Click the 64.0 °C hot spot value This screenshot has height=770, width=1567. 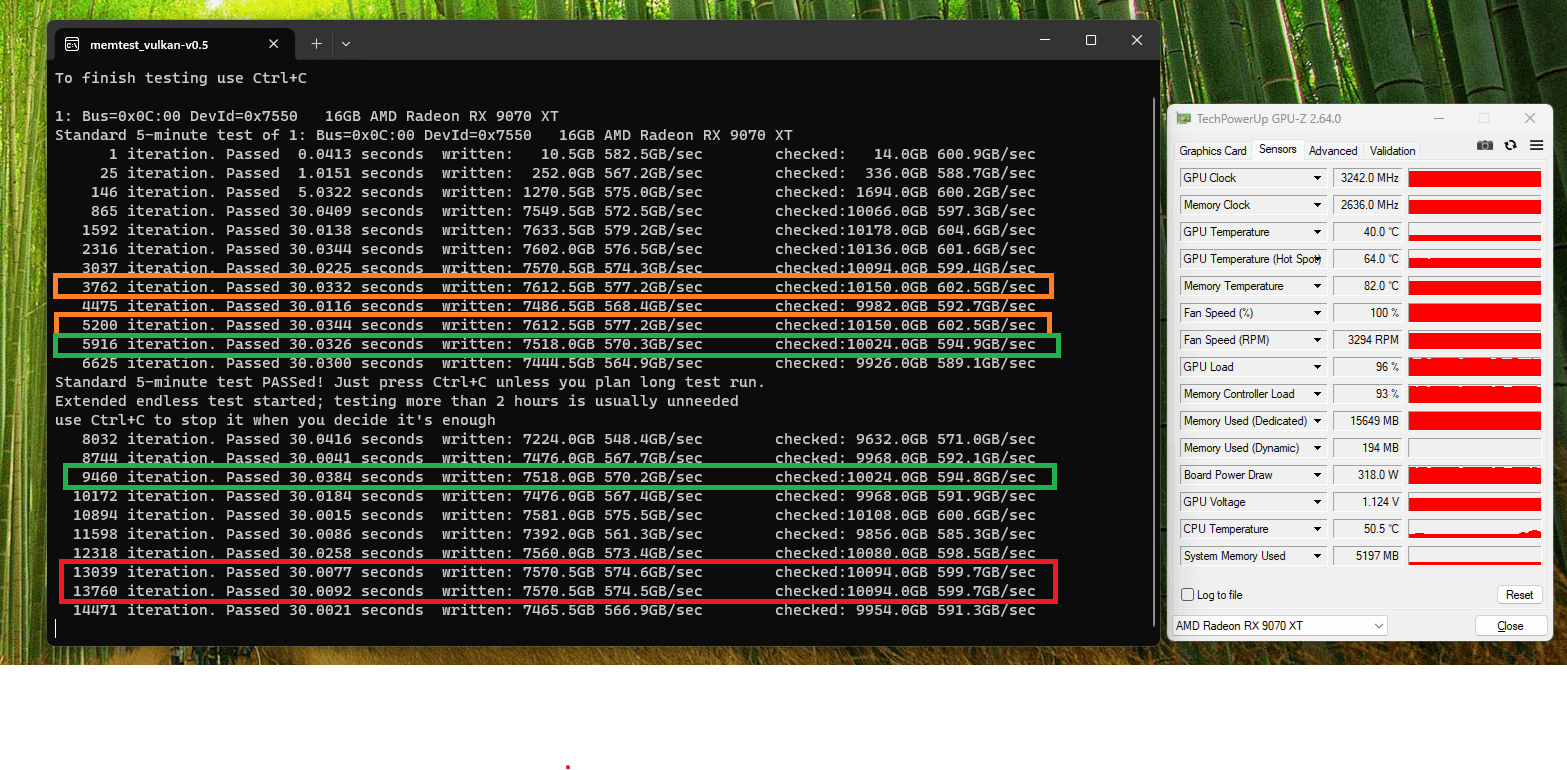[1367, 259]
